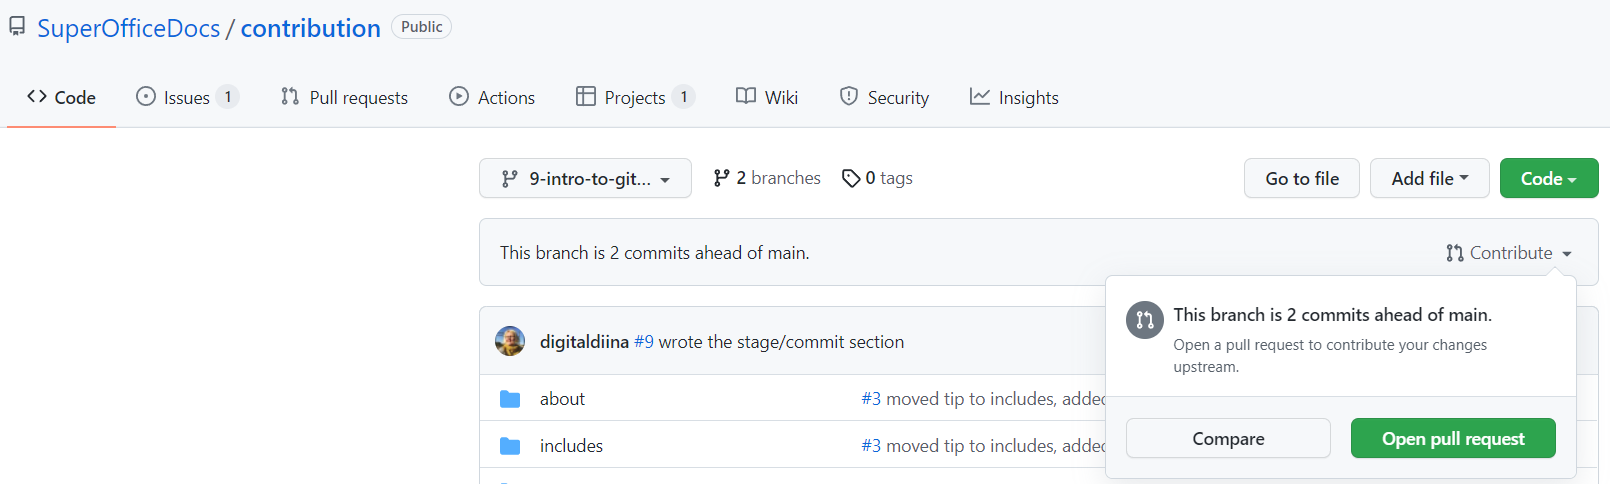This screenshot has width=1610, height=484.
Task: Open the green Code dropdown button
Action: click(1549, 178)
